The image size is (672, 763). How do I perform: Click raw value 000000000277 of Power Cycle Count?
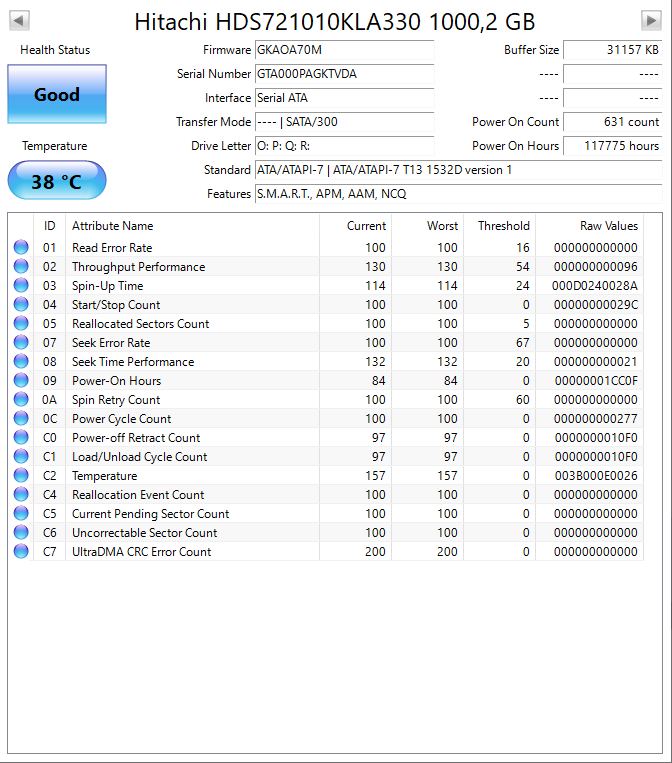tap(596, 418)
